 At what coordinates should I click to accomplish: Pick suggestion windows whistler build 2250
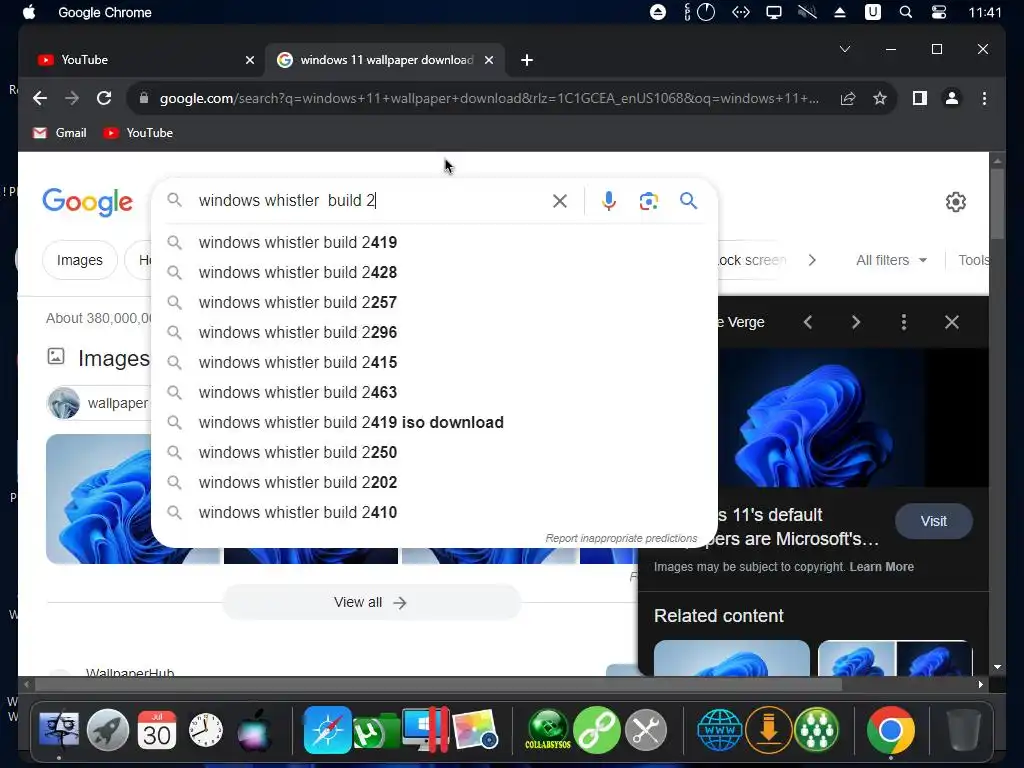click(x=434, y=453)
